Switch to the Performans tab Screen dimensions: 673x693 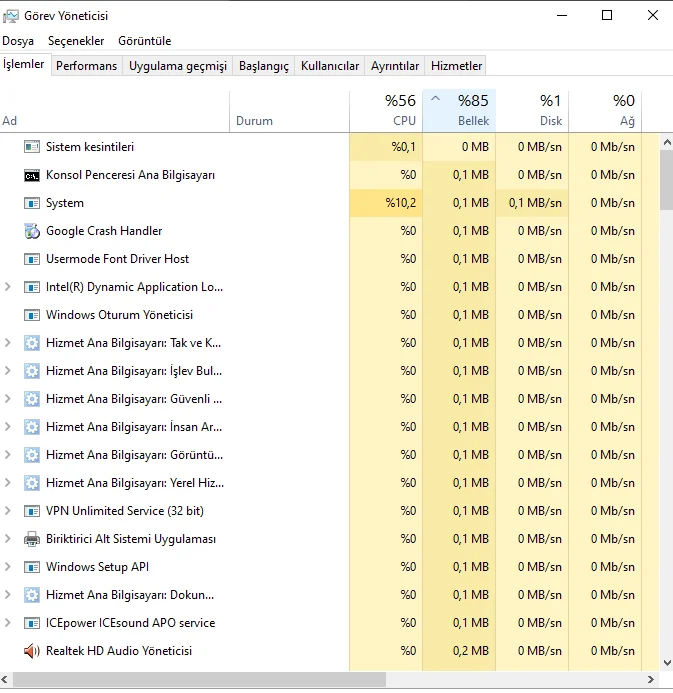pyautogui.click(x=86, y=66)
